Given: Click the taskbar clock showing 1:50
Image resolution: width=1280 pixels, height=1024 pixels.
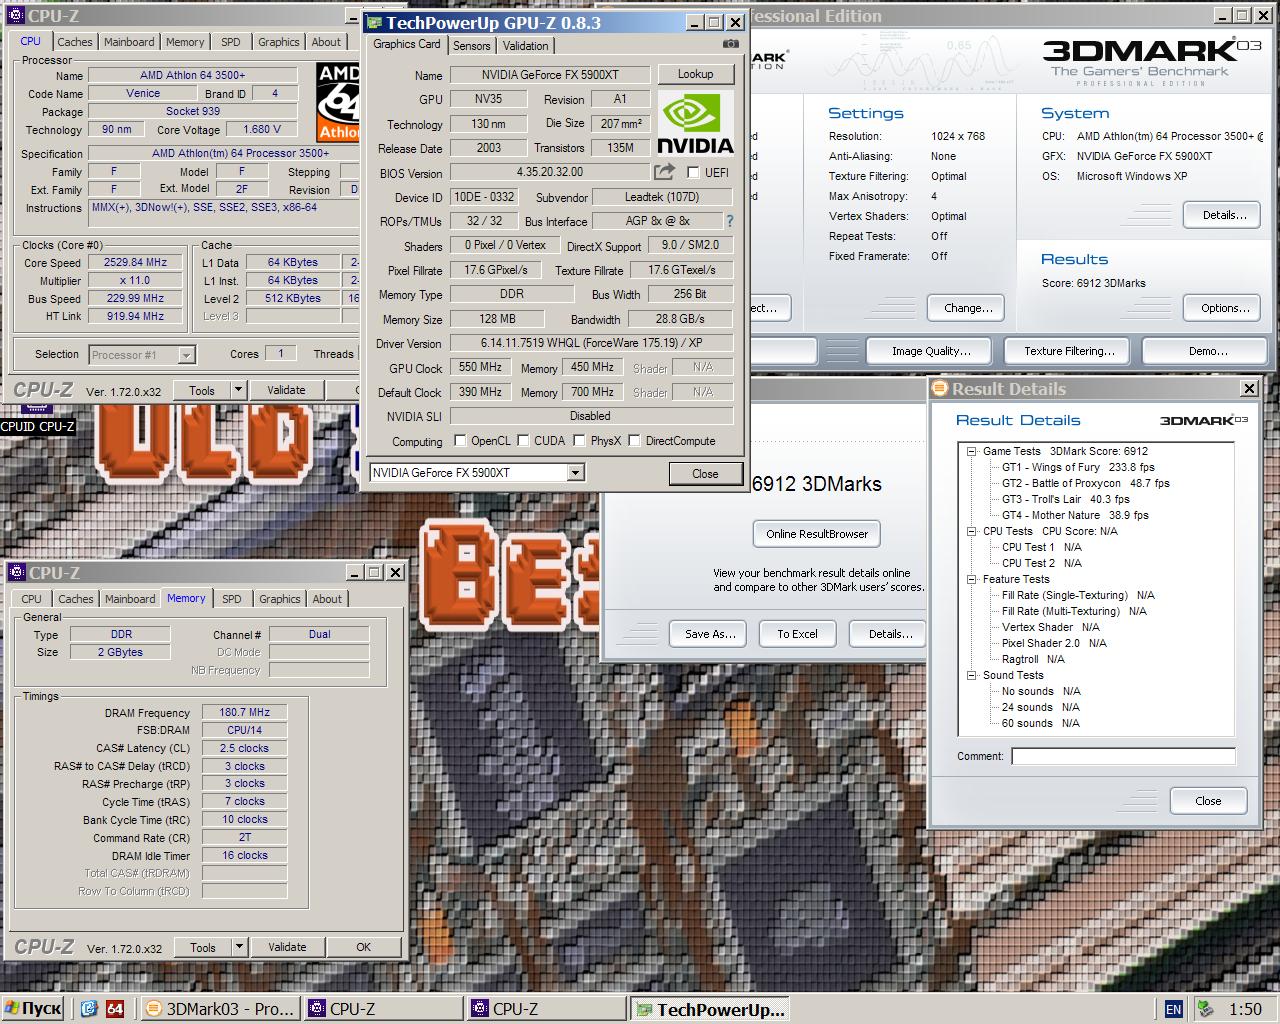Looking at the screenshot, I should (1245, 1009).
